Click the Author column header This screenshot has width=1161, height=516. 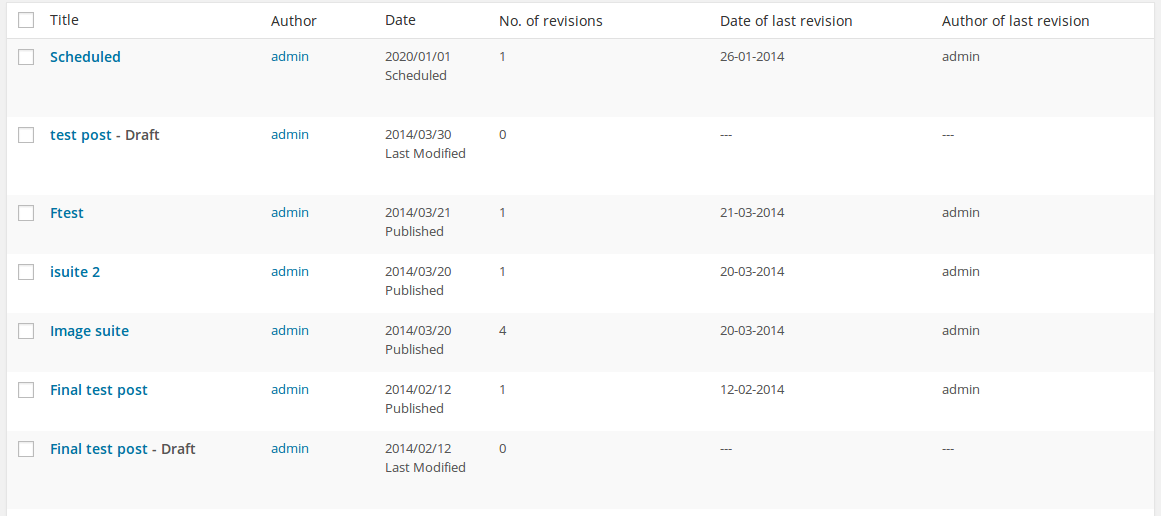point(294,21)
